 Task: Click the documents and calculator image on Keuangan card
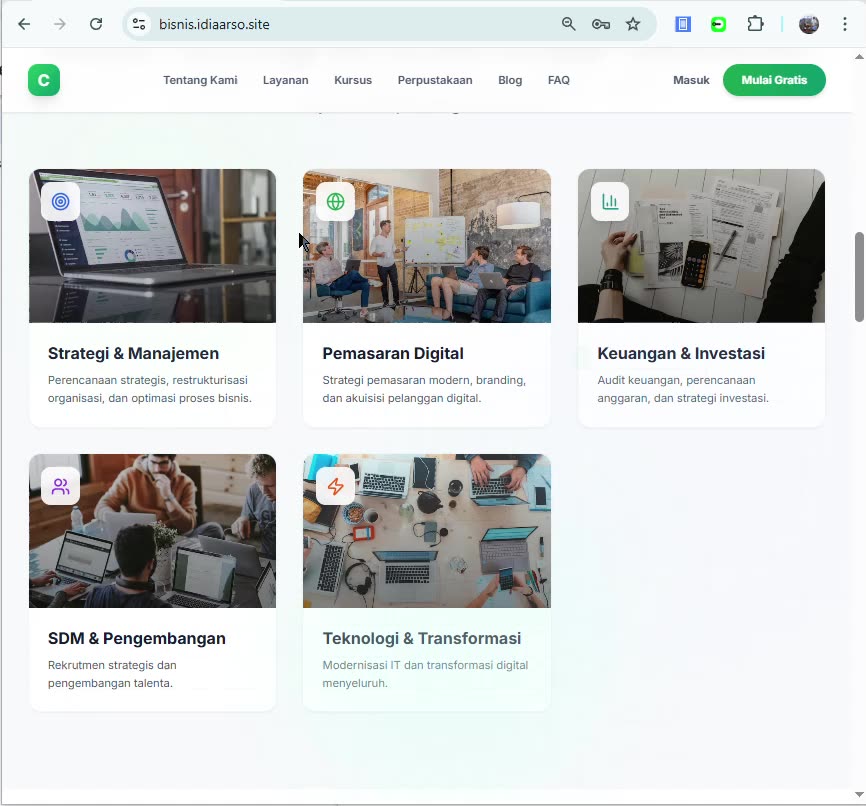701,246
